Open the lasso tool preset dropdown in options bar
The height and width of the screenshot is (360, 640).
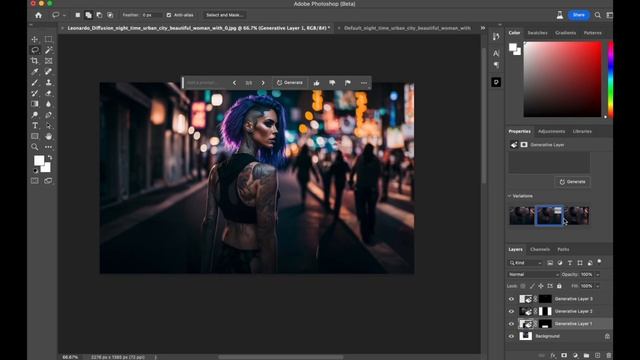(x=64, y=15)
